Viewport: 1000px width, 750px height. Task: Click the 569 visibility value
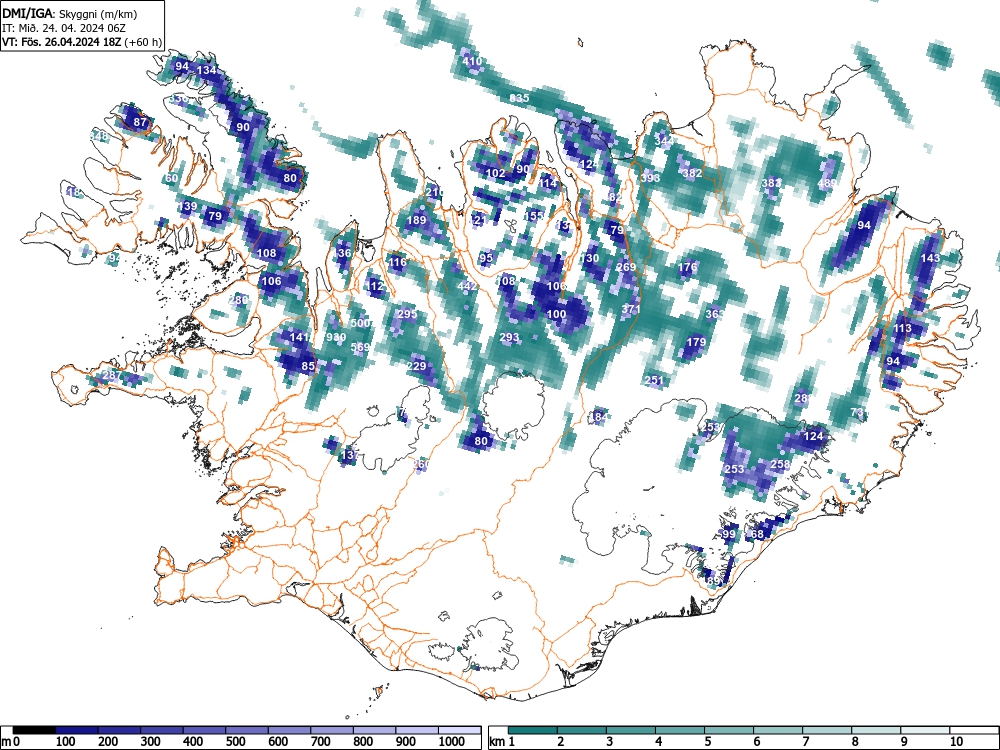(x=360, y=348)
